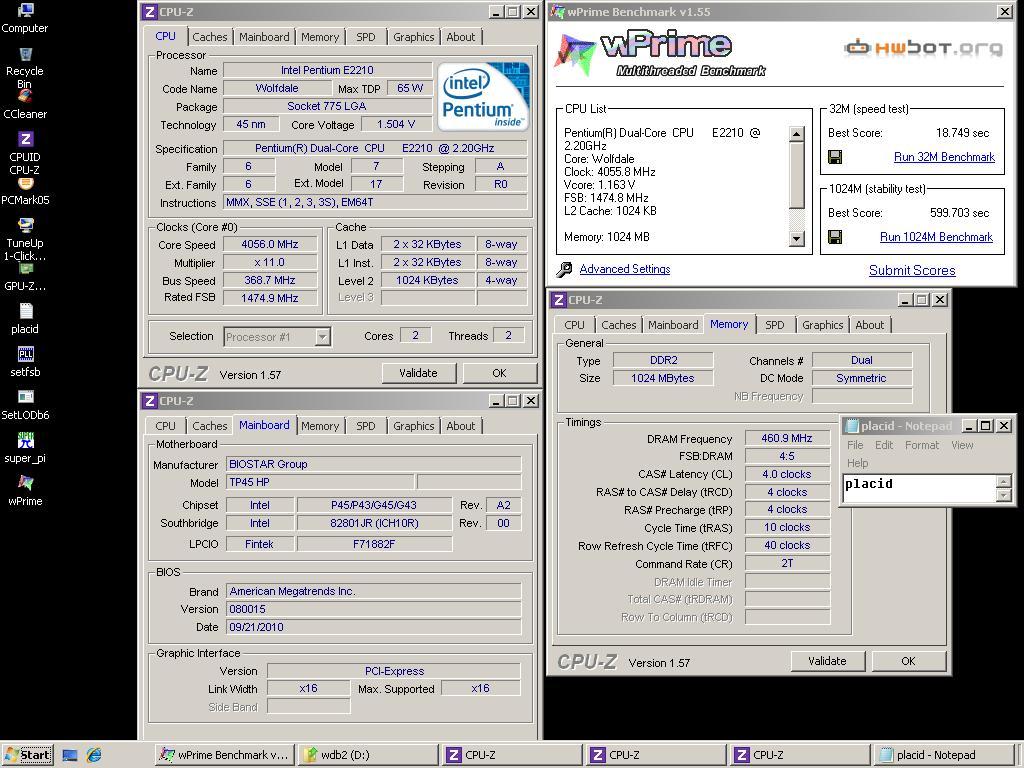Open the View menu in Notepad

click(962, 445)
